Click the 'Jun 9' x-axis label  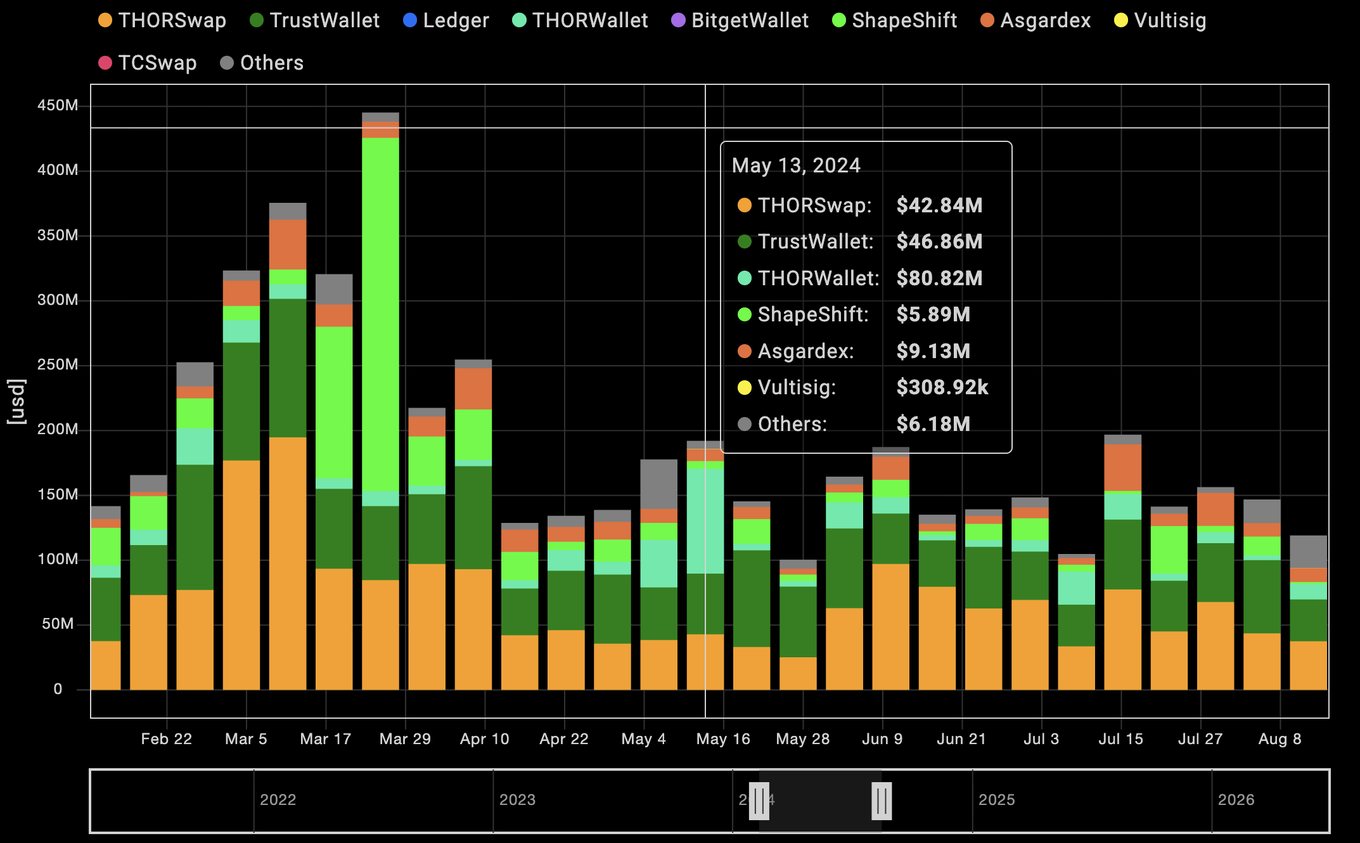click(x=882, y=739)
